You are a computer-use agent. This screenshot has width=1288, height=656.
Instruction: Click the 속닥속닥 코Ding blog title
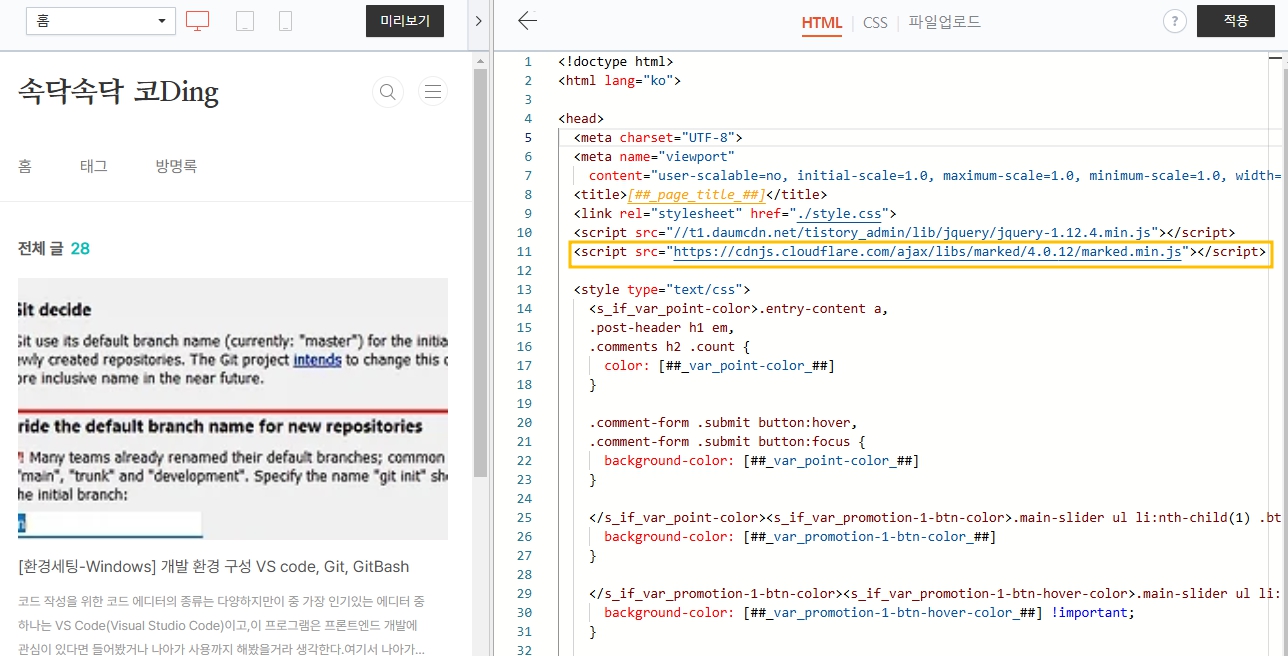click(x=118, y=92)
